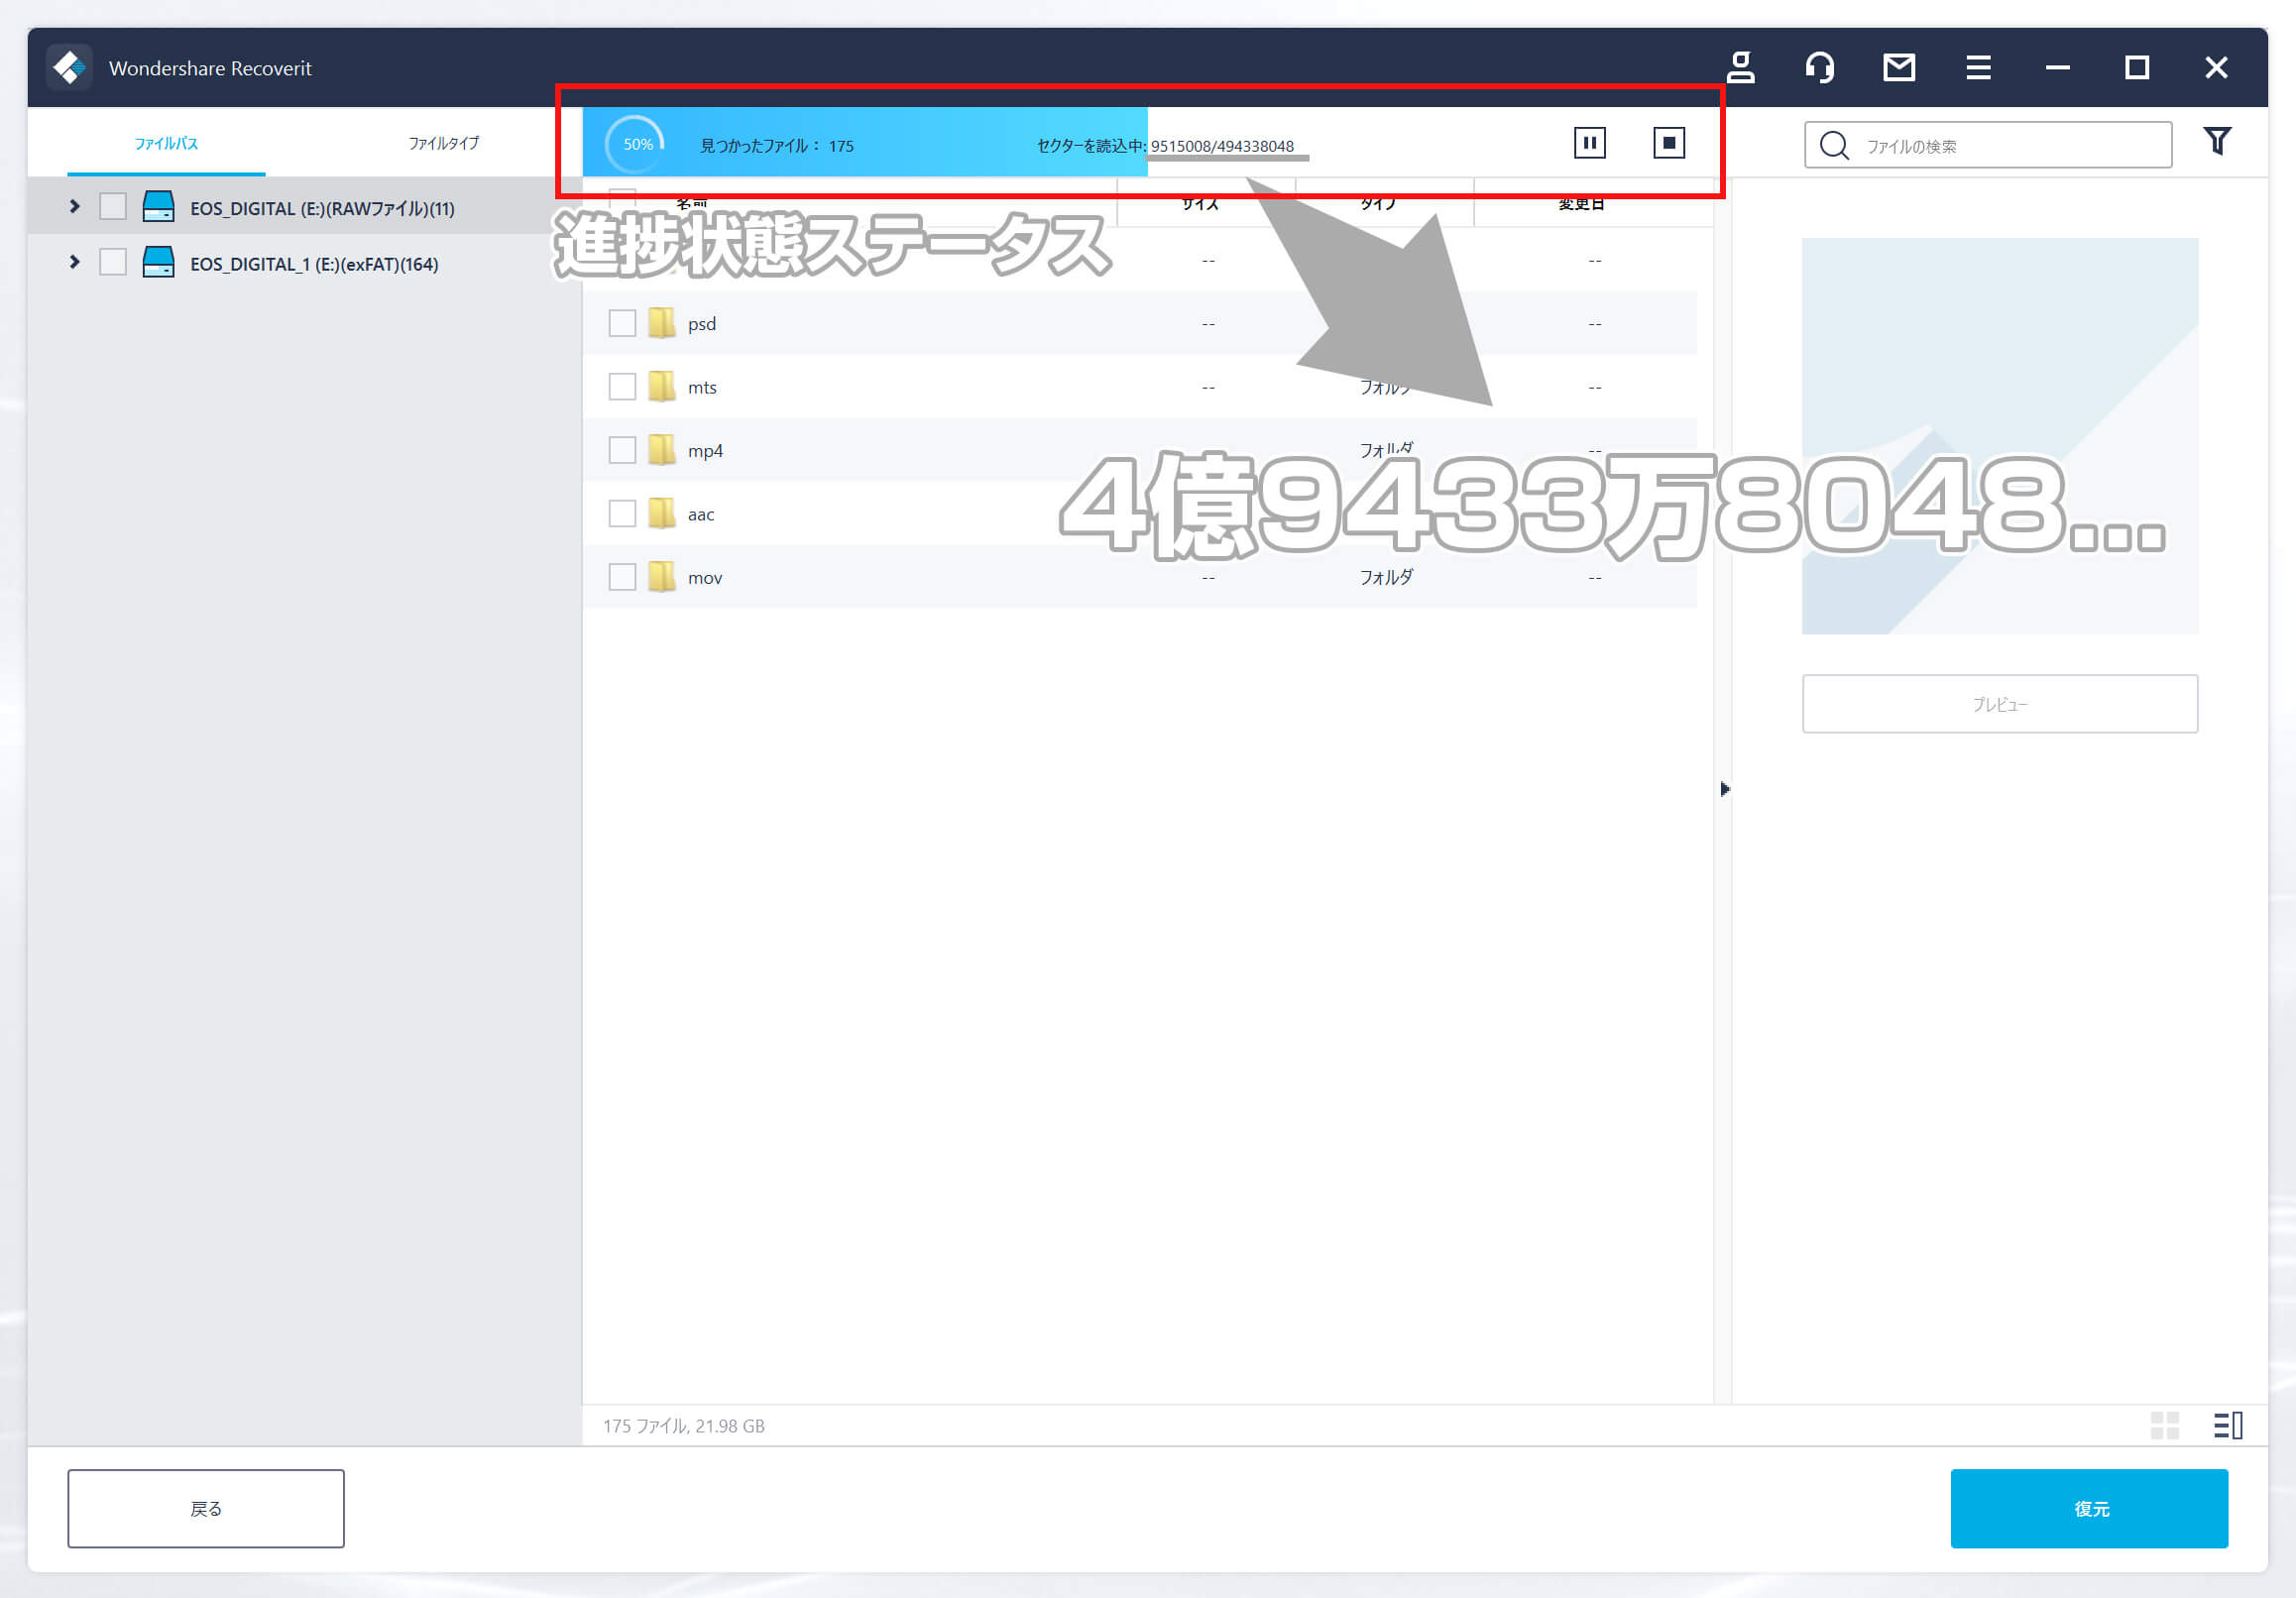Click the aac folder icon

661,513
